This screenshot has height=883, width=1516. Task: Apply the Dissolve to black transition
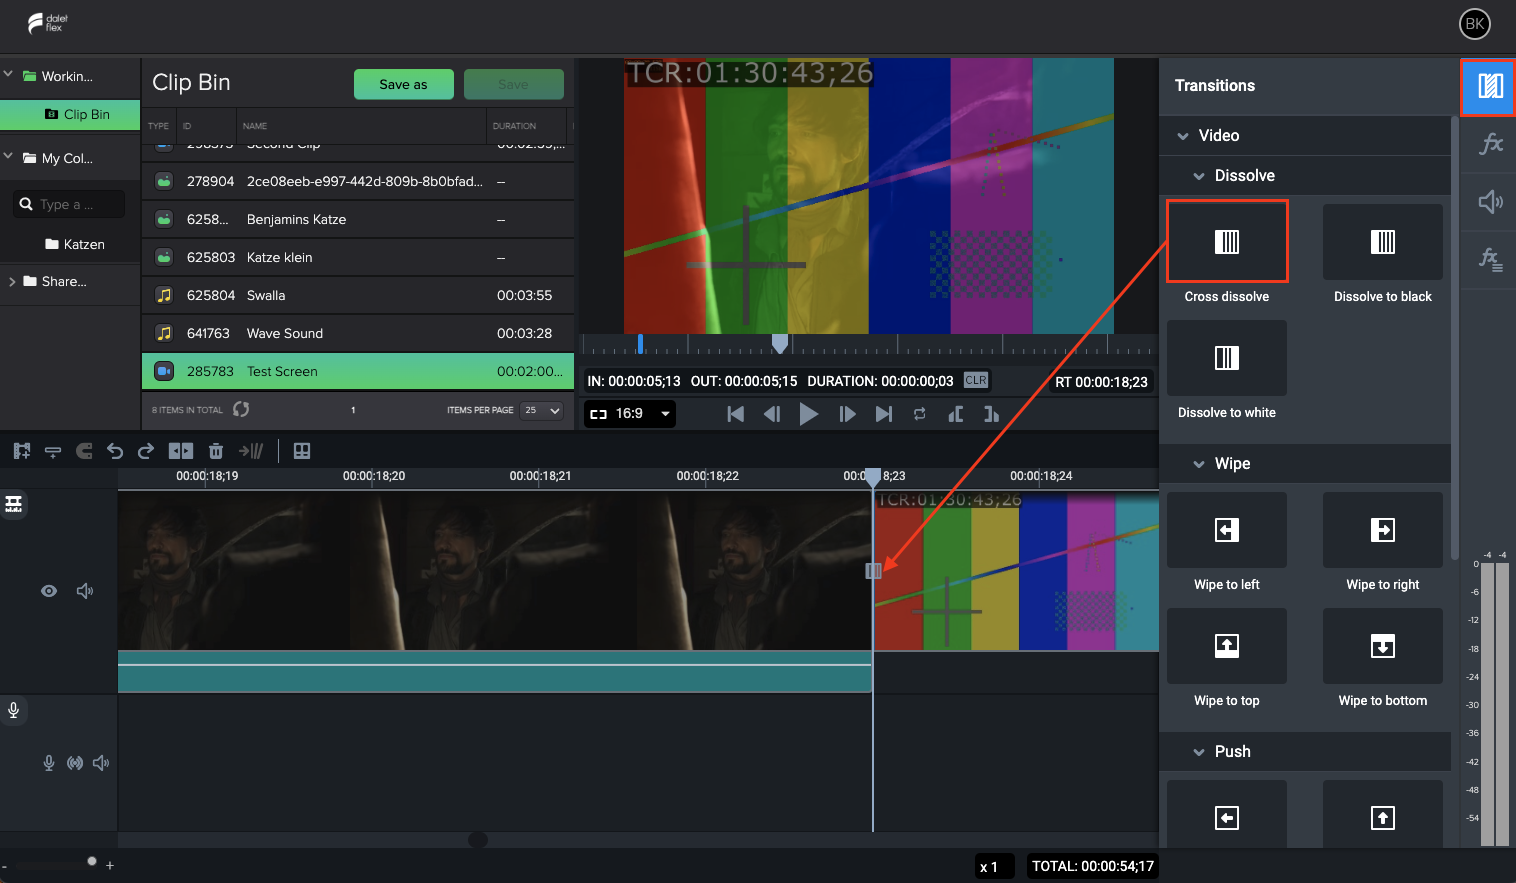pyautogui.click(x=1383, y=242)
